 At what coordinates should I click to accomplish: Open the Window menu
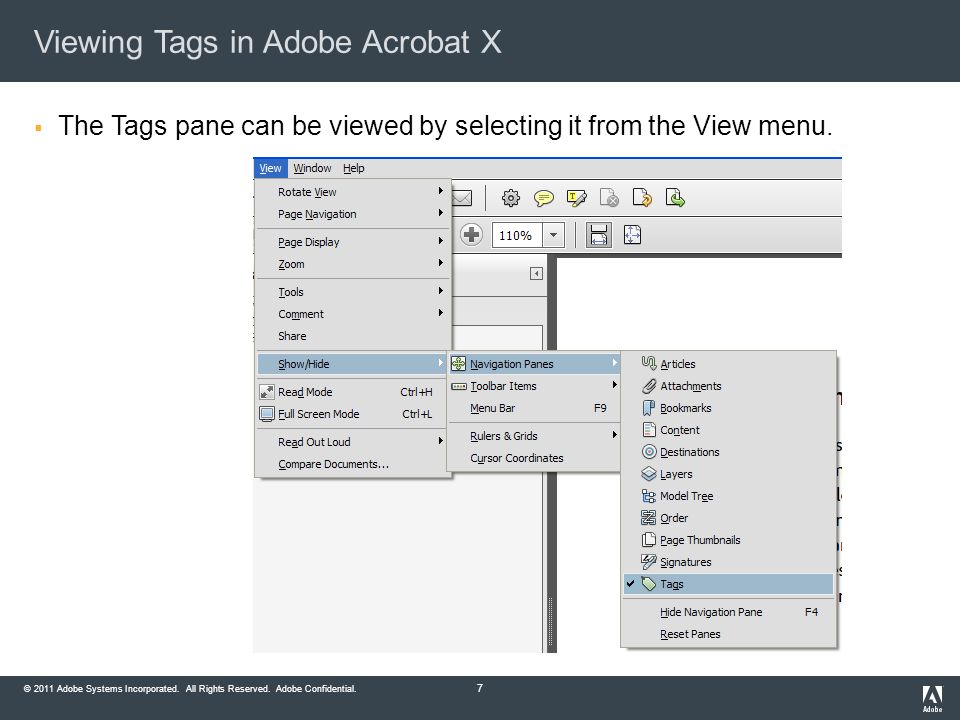(312, 168)
